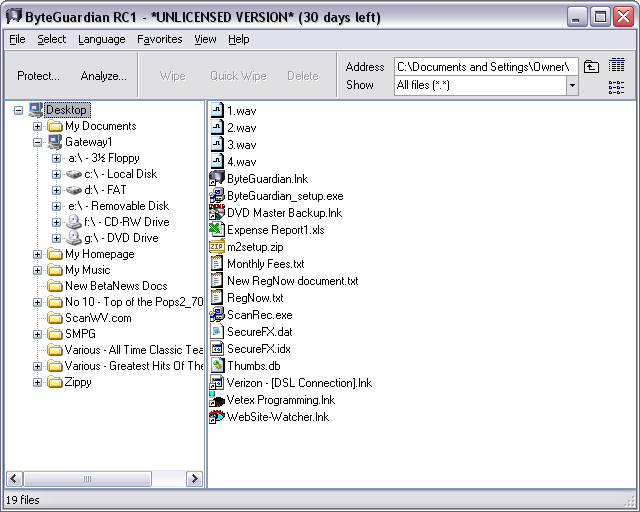Viewport: 640px width, 512px height.
Task: Select the ScanRec.exe icon
Action: (x=217, y=315)
